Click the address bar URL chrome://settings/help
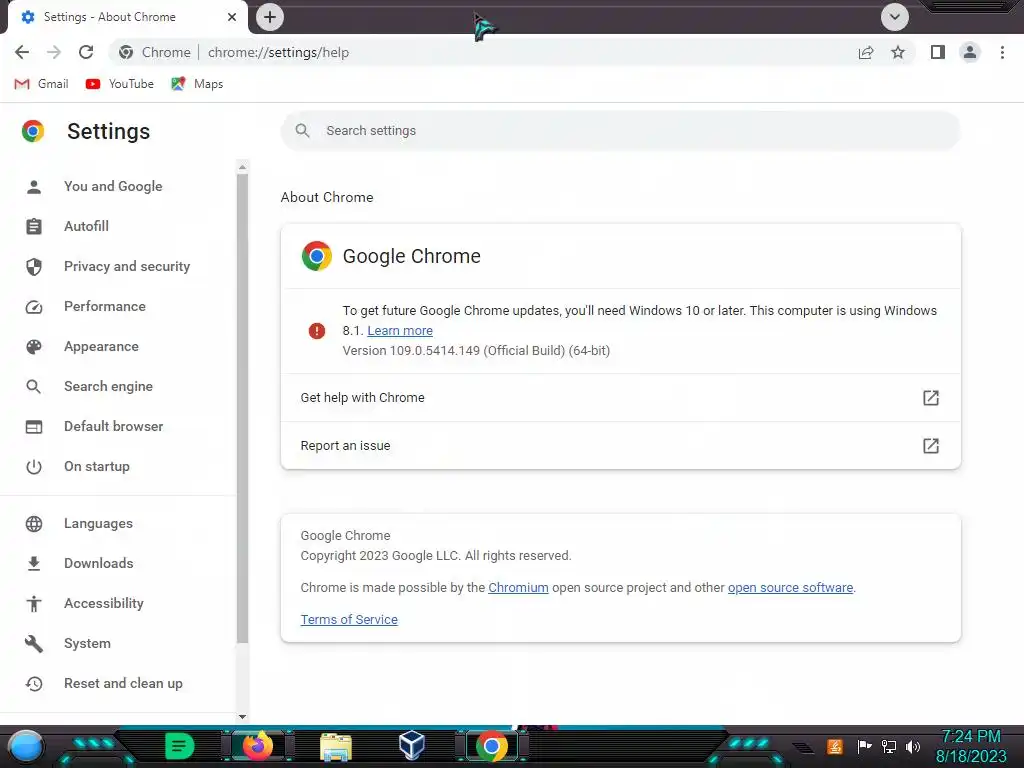This screenshot has width=1024, height=768. point(278,52)
